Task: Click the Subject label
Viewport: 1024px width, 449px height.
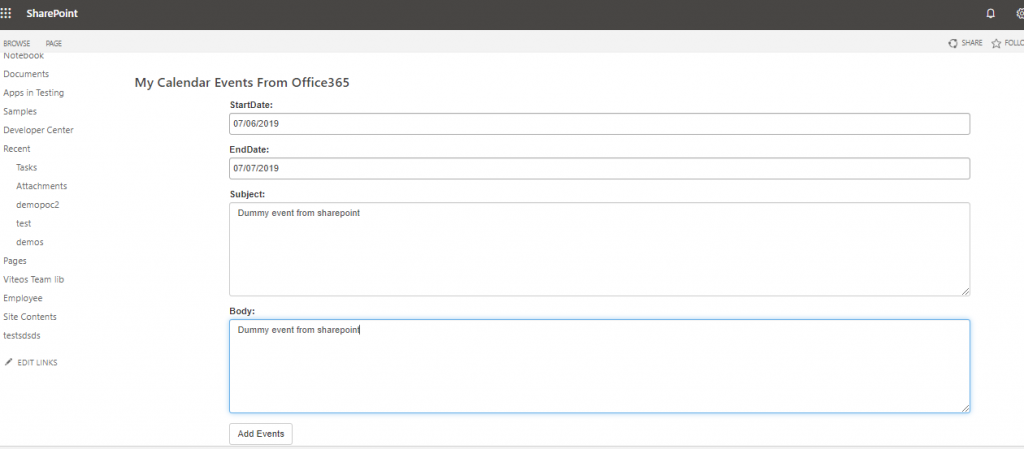Action: (248, 194)
